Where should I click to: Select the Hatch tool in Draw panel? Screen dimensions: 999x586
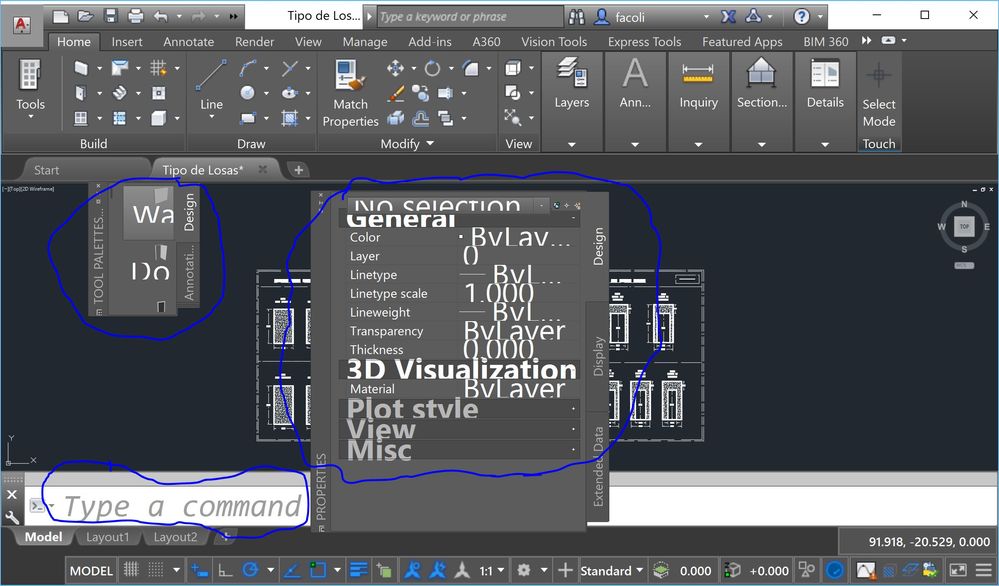pos(290,118)
